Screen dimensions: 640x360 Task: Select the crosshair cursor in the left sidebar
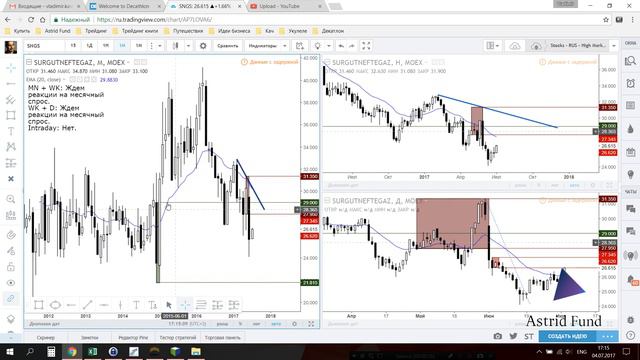[x=11, y=68]
